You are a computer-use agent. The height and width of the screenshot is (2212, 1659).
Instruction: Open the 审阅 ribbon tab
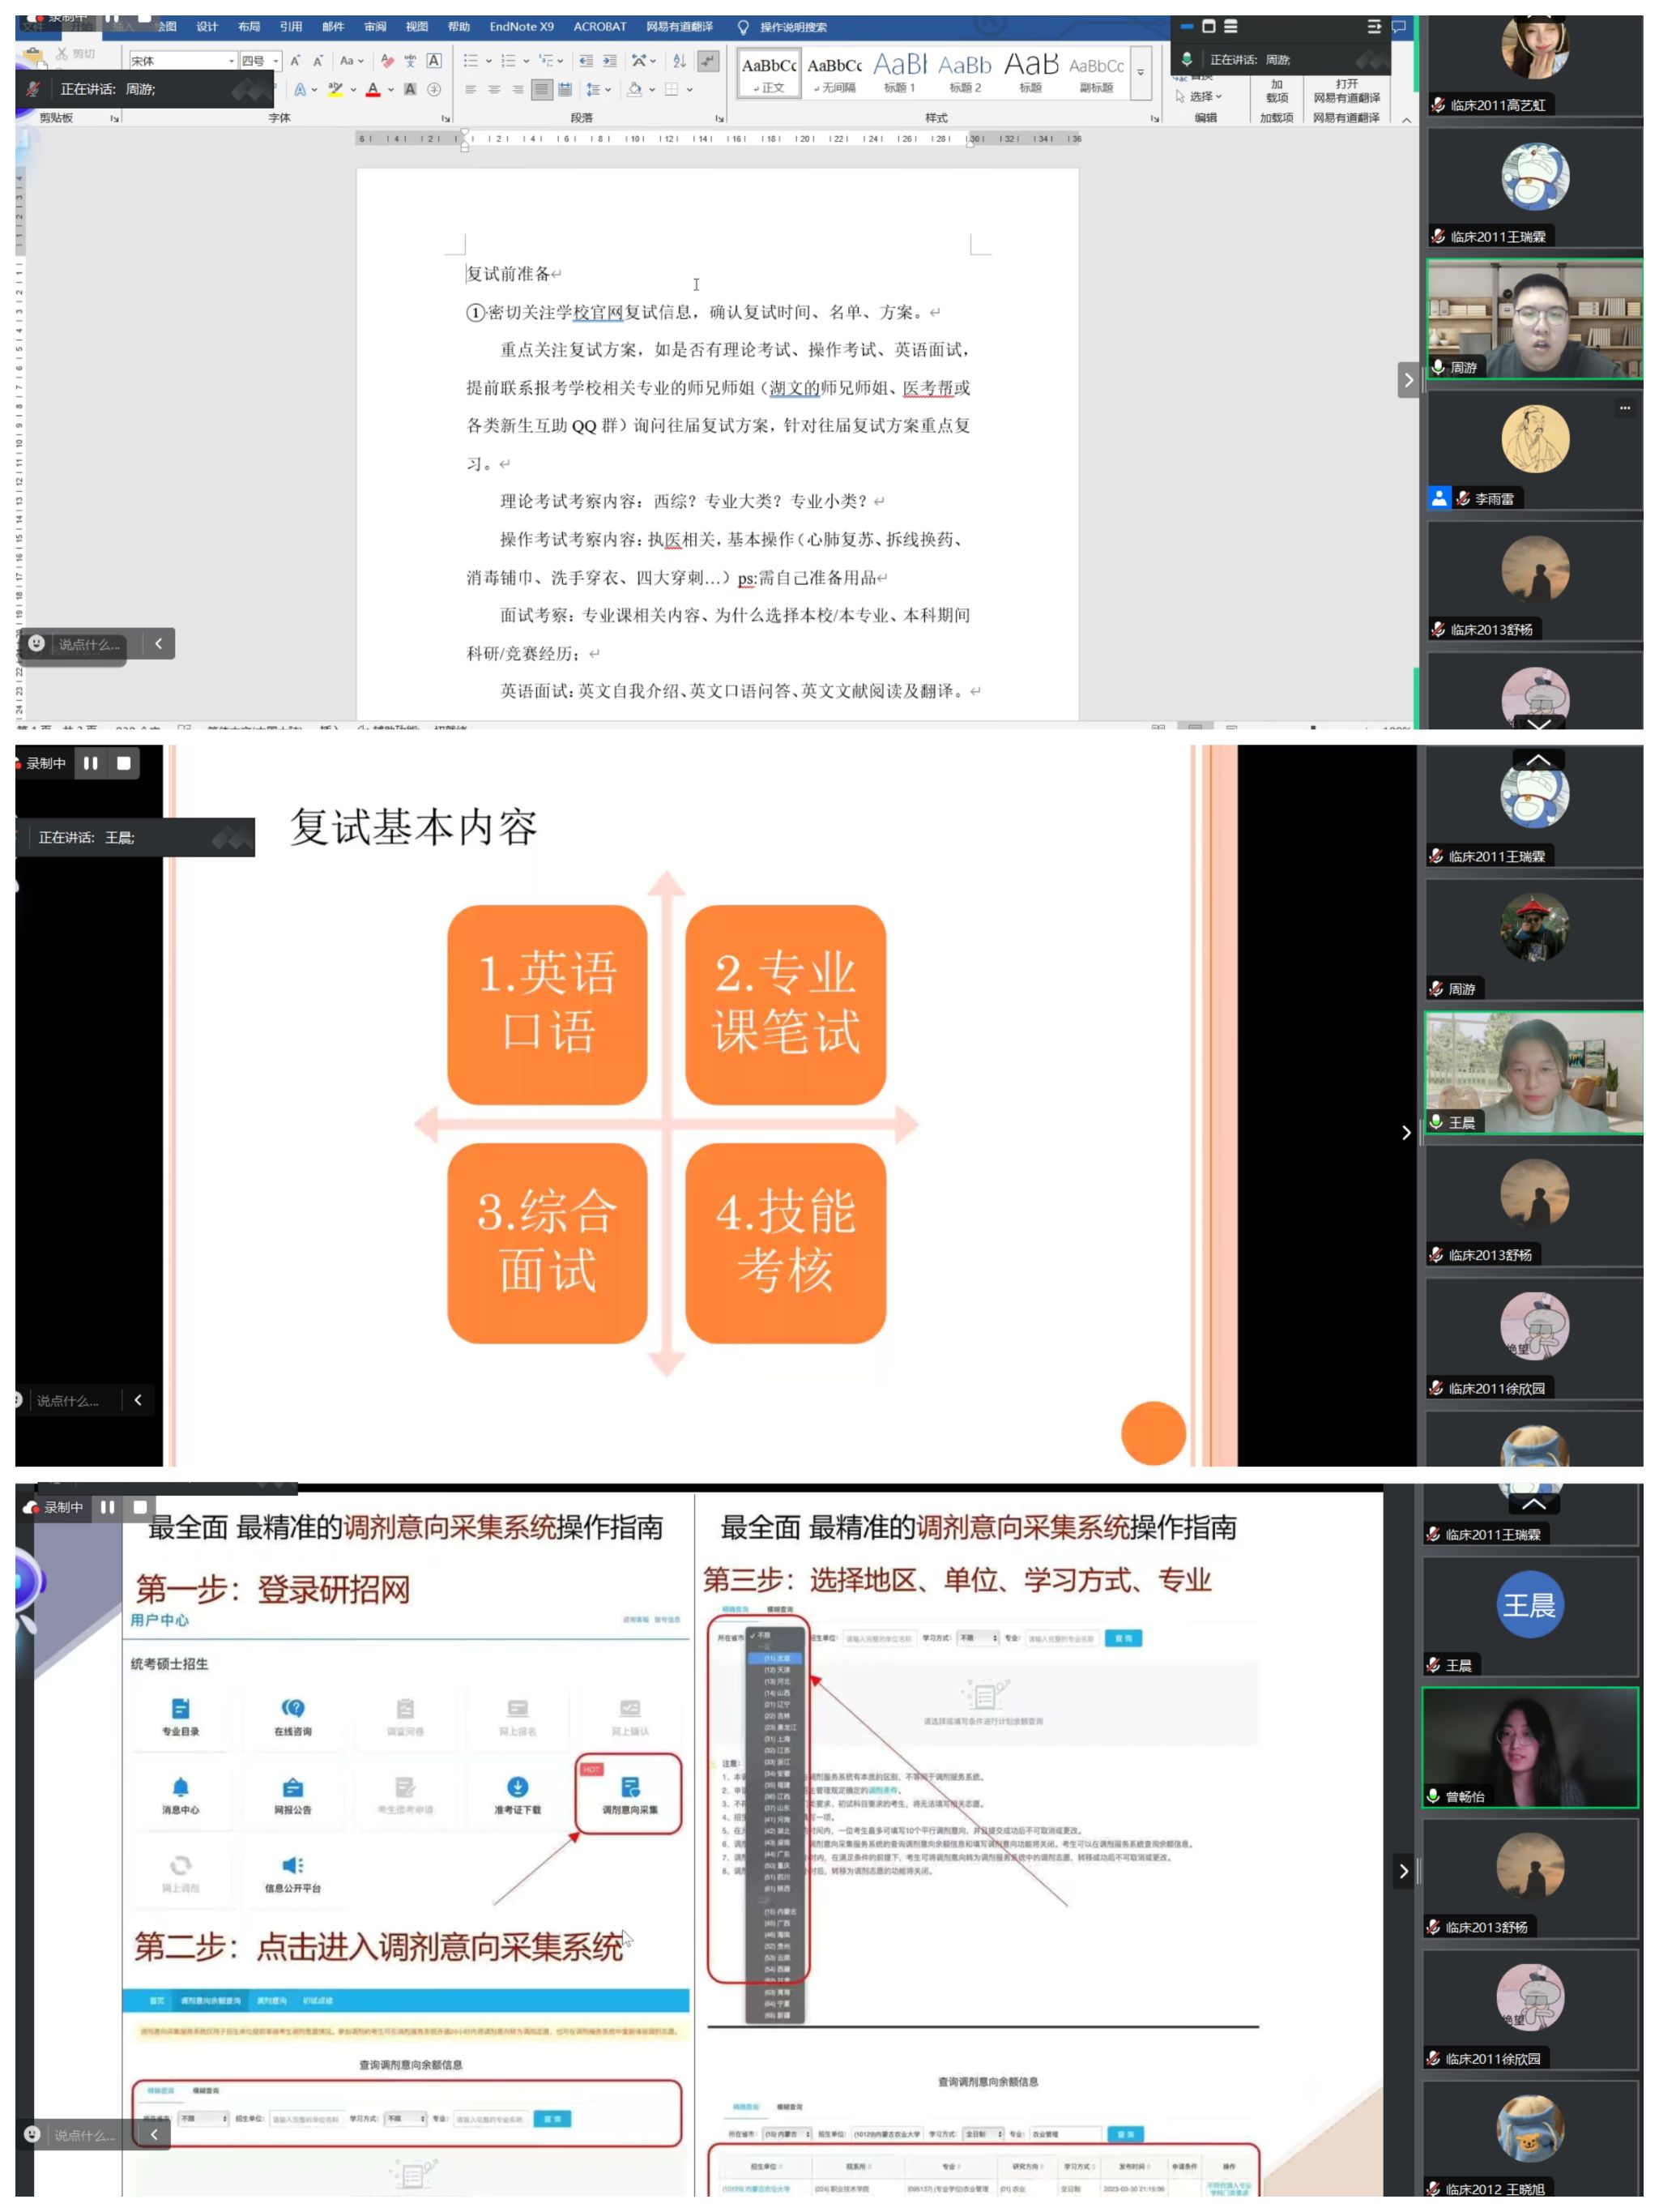tap(375, 27)
